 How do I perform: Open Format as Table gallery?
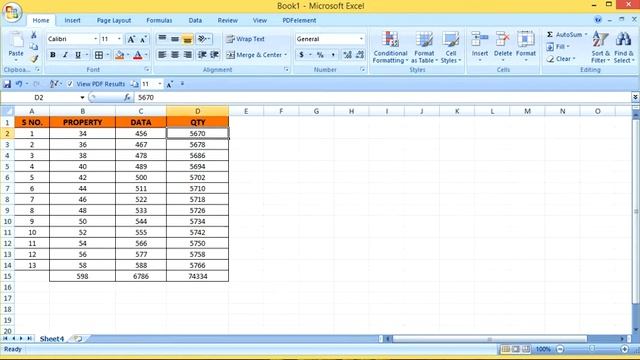point(424,47)
